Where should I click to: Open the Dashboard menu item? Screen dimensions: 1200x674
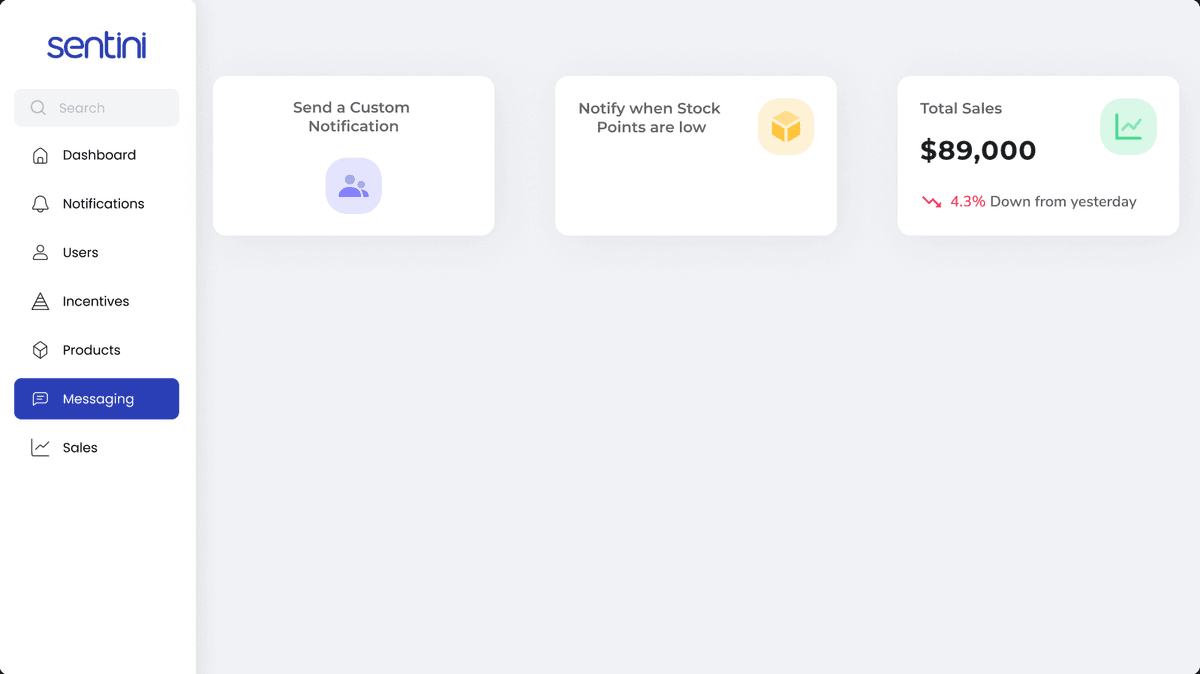pyautogui.click(x=97, y=155)
